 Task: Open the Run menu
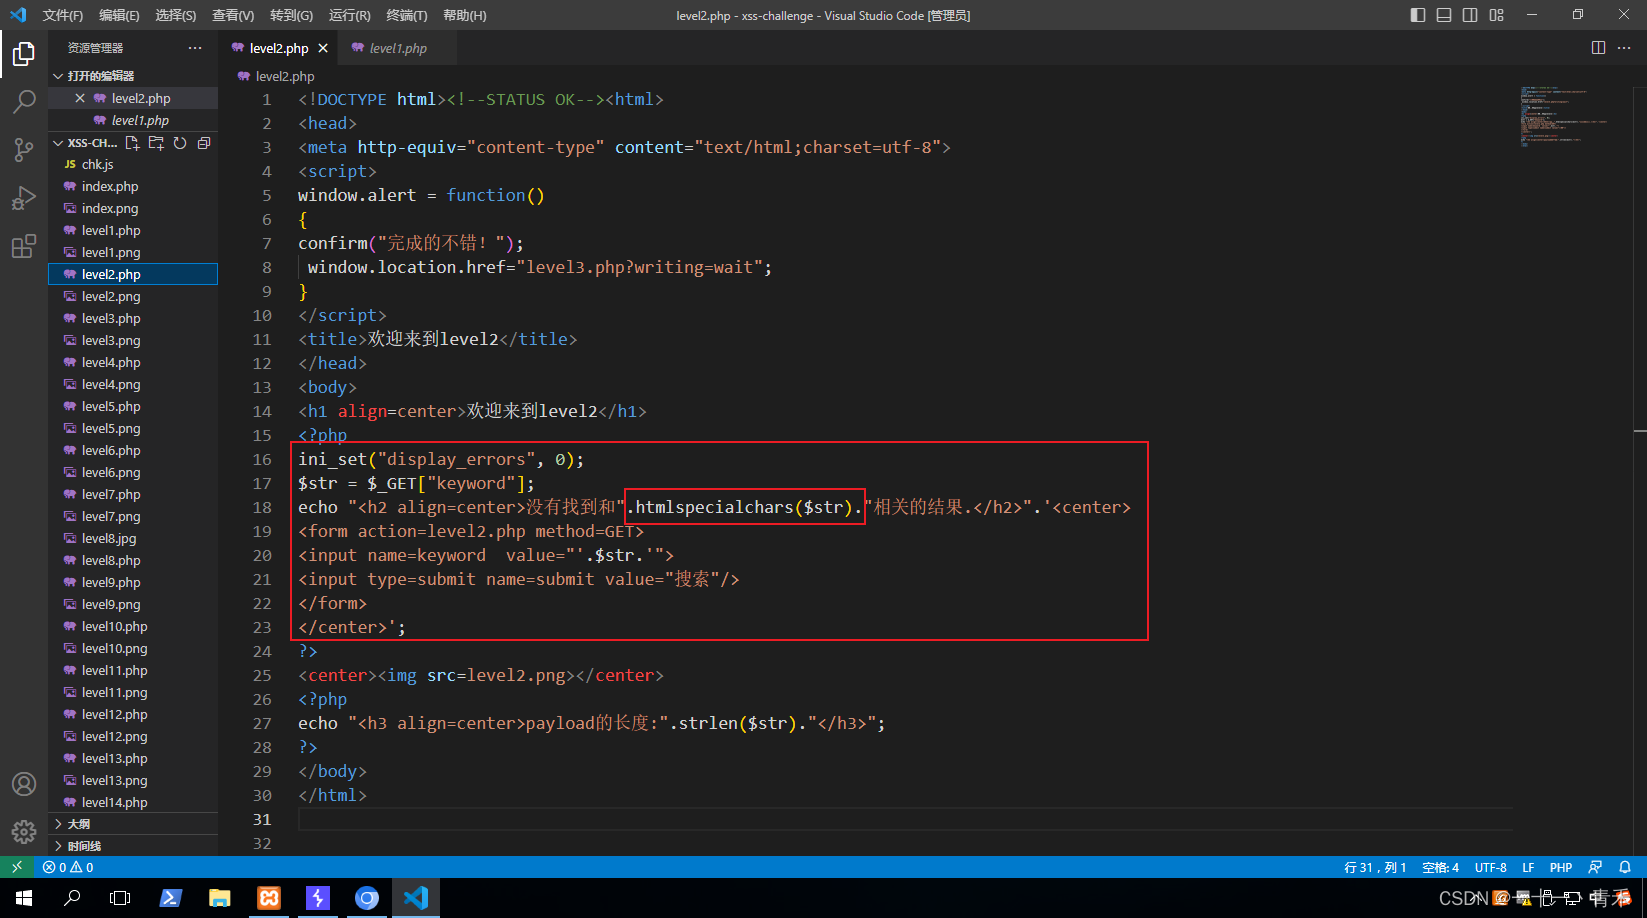tap(349, 15)
